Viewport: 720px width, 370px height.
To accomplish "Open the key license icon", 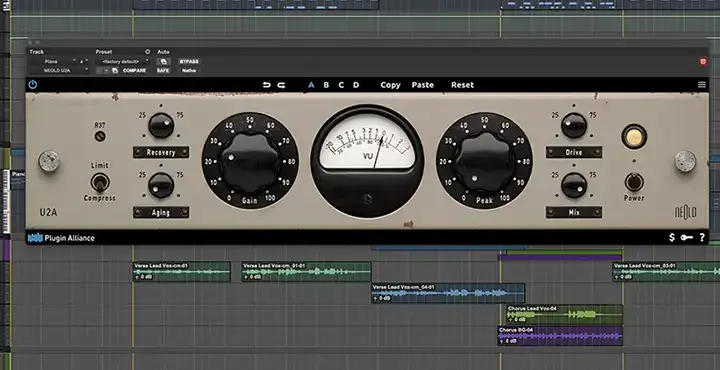I will click(687, 237).
